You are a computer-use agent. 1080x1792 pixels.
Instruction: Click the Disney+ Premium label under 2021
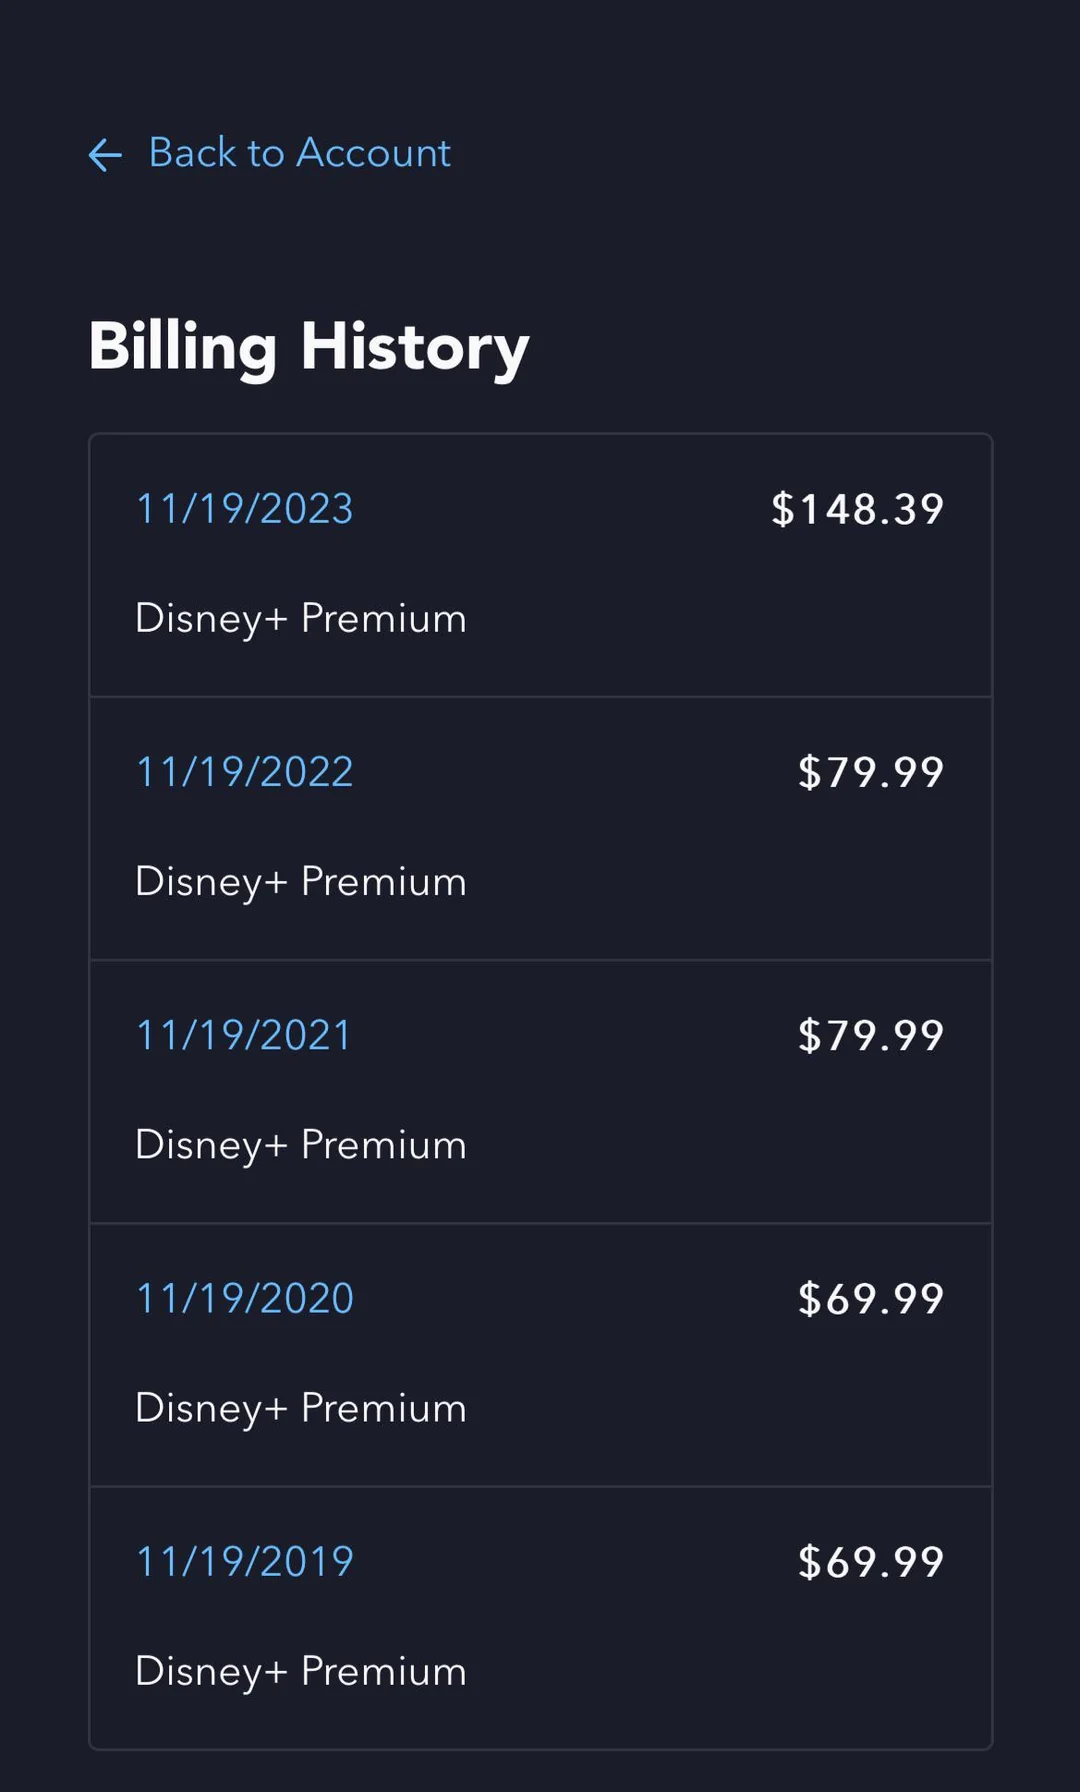click(300, 1145)
